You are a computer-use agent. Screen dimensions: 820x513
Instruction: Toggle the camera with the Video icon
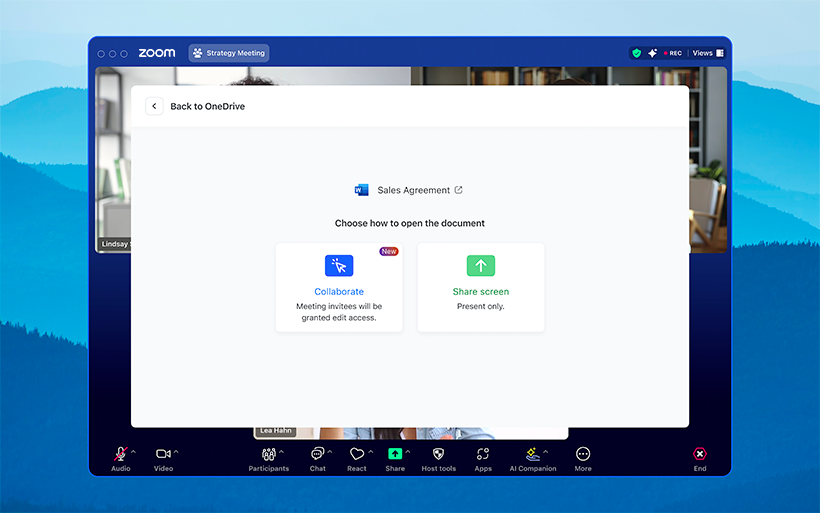(x=163, y=454)
